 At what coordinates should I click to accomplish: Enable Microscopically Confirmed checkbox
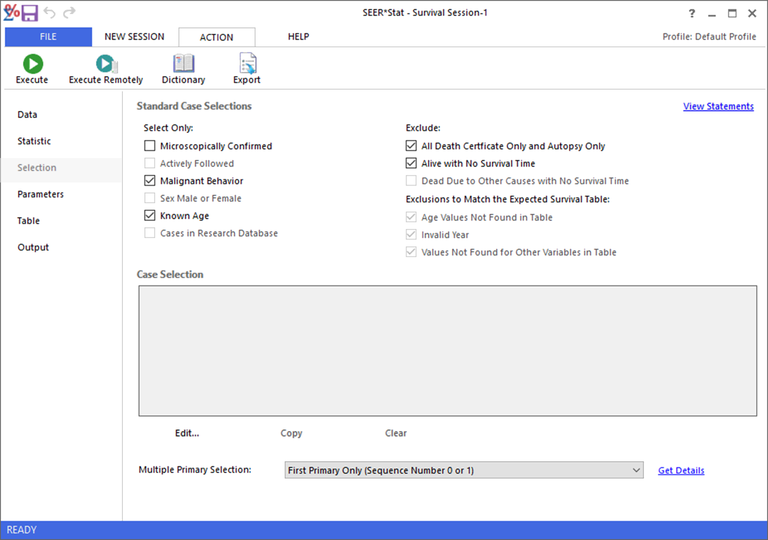pos(150,146)
